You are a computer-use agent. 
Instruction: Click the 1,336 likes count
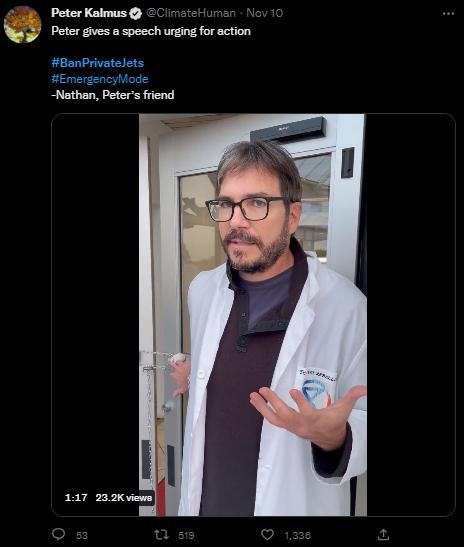pos(297,535)
